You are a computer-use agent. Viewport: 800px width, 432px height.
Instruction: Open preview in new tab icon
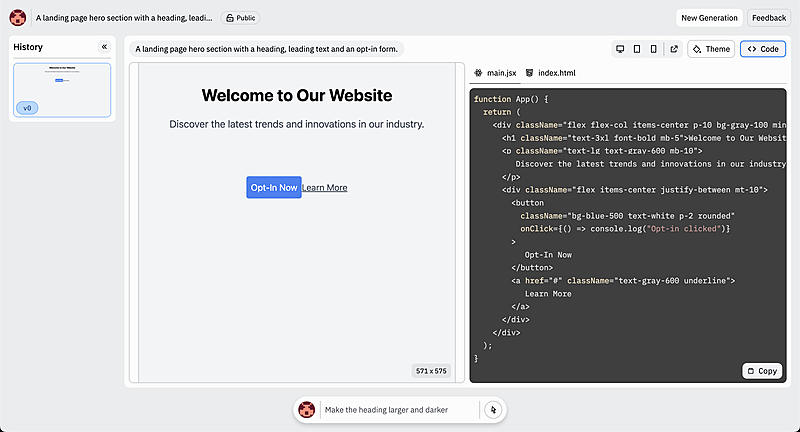click(674, 49)
